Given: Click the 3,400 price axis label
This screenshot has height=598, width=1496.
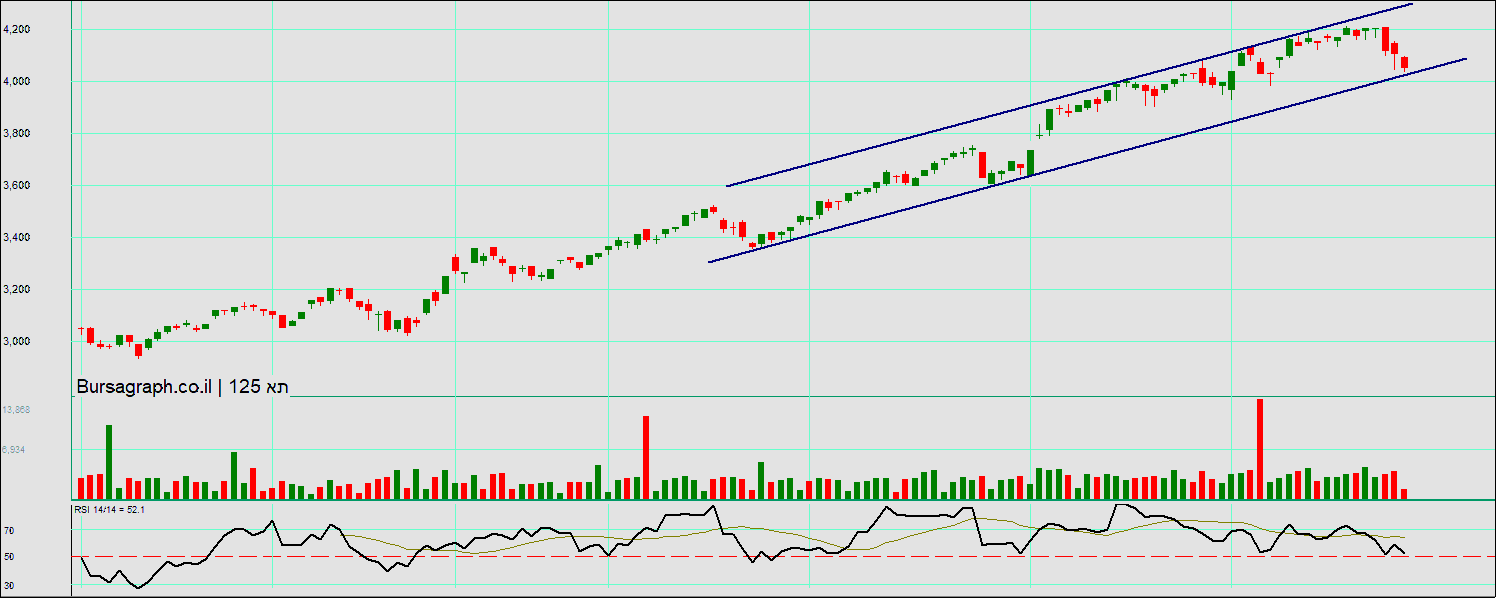Looking at the screenshot, I should (x=16, y=238).
